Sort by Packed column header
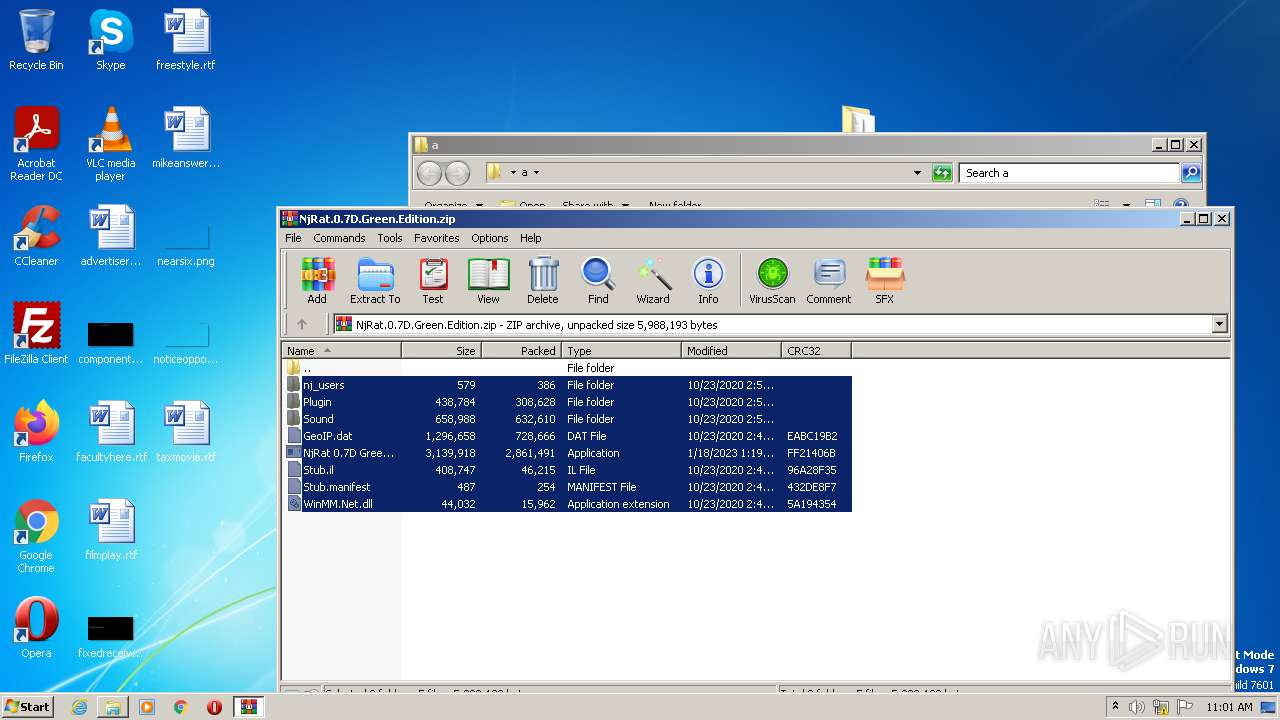Screen dimensions: 1280x720 click(x=522, y=350)
